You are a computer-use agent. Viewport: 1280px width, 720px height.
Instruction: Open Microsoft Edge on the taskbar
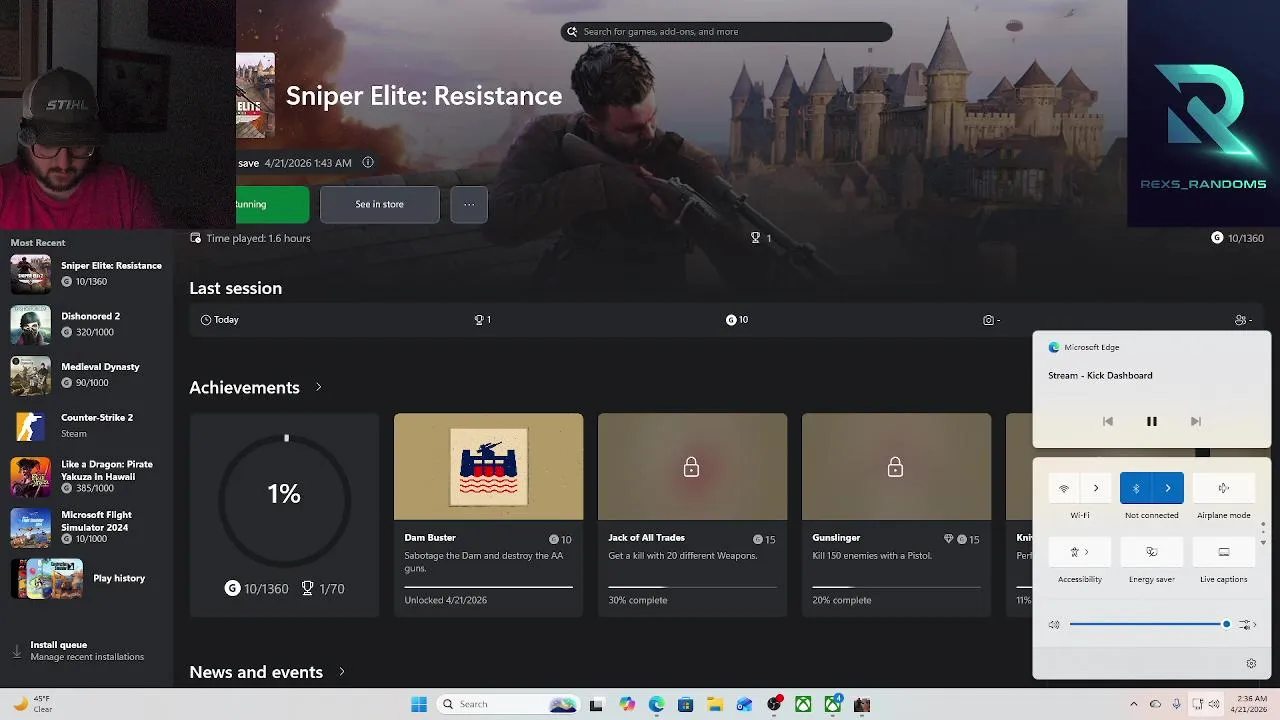pyautogui.click(x=656, y=704)
